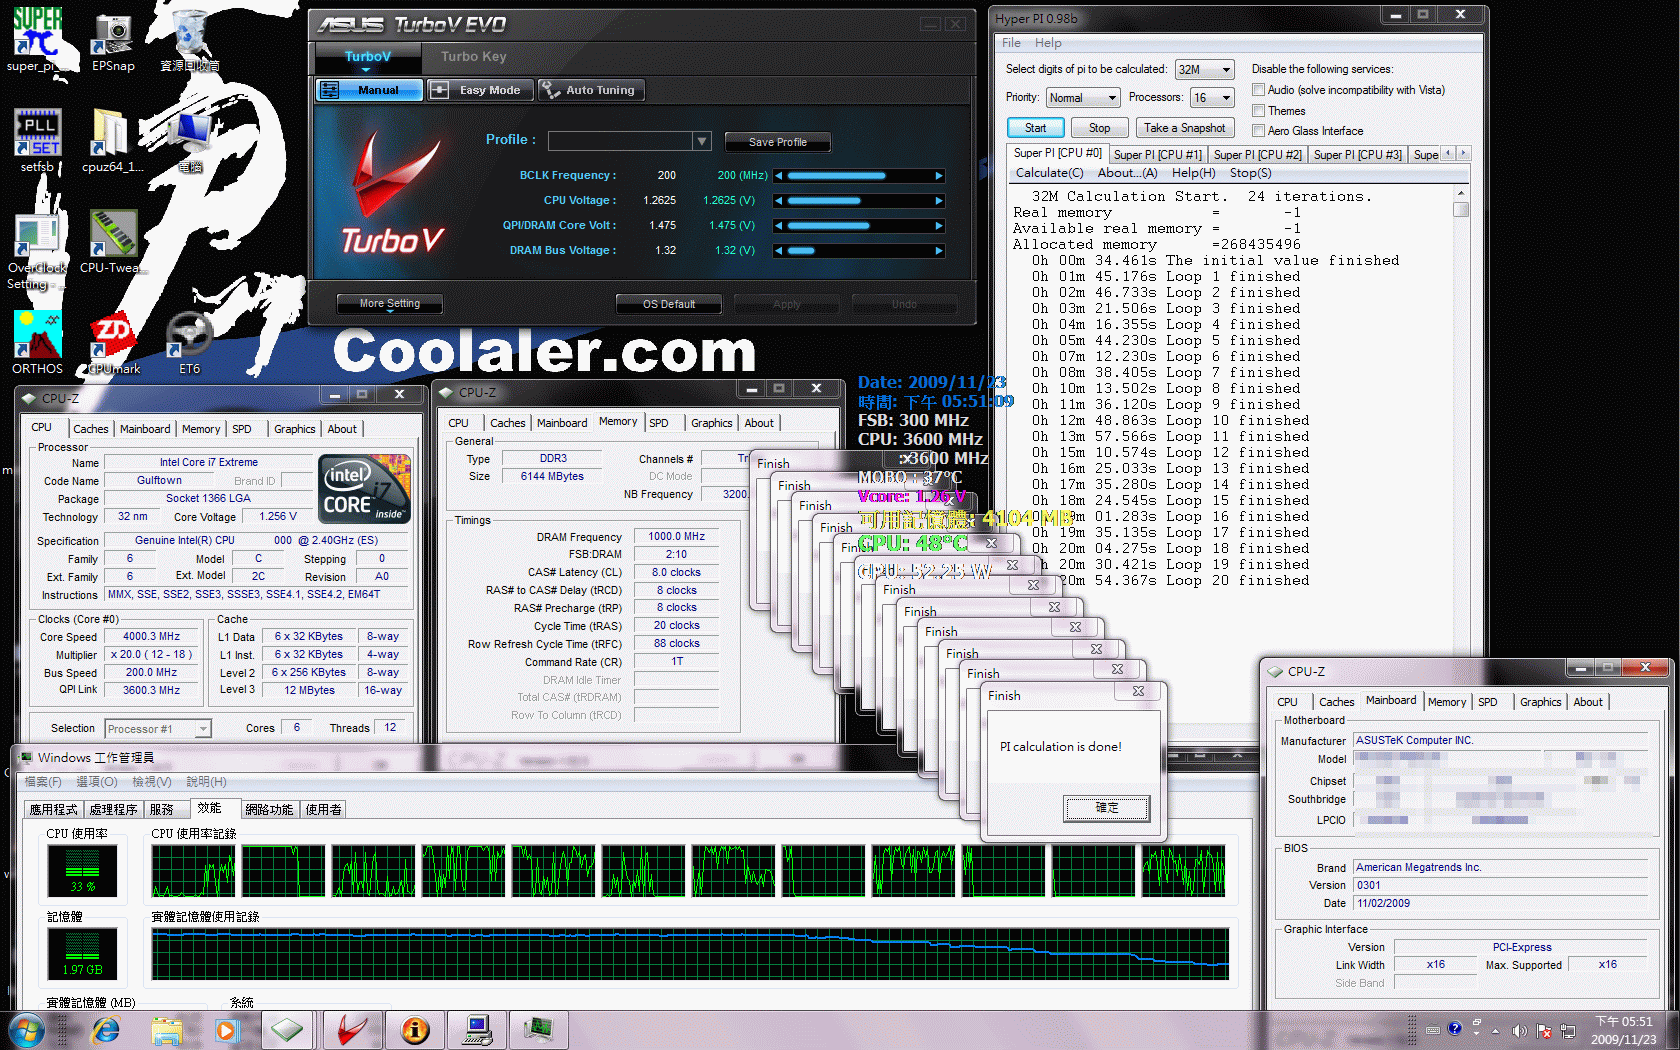Open the Computer (電腦) desktop icon
Screen dimensions: 1680x1050
[190, 140]
